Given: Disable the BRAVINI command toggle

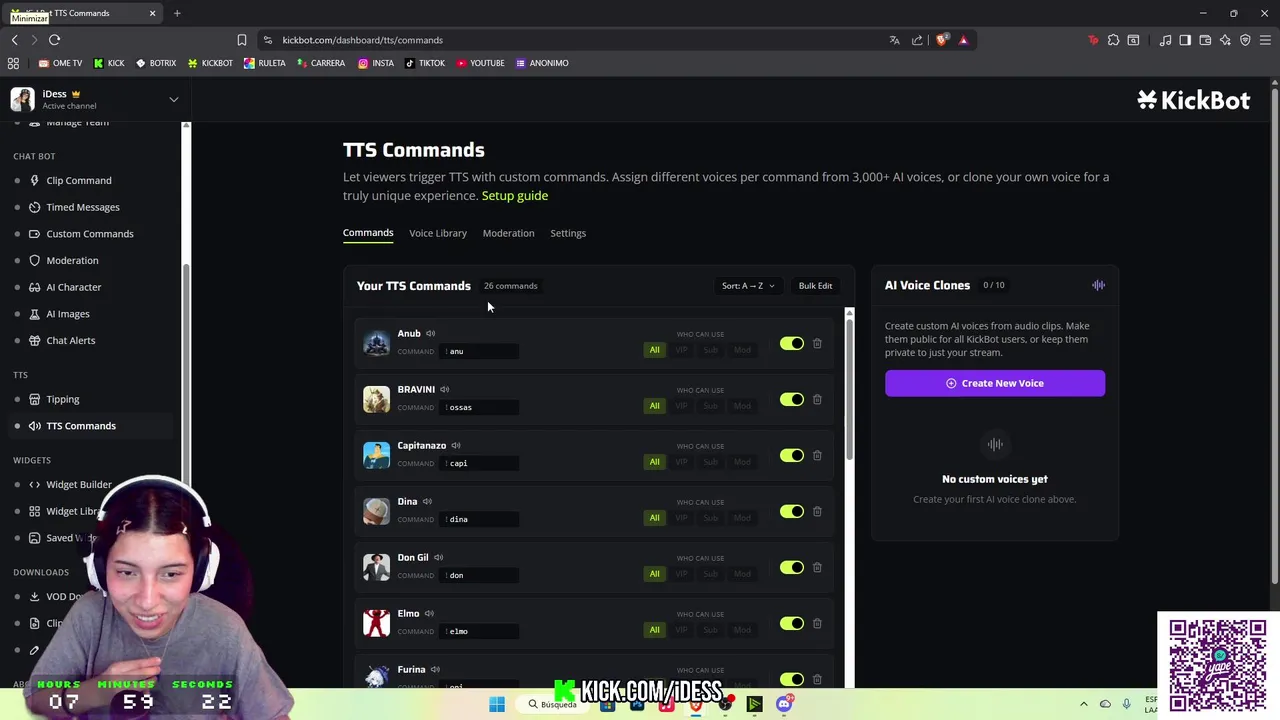Looking at the screenshot, I should tap(792, 399).
